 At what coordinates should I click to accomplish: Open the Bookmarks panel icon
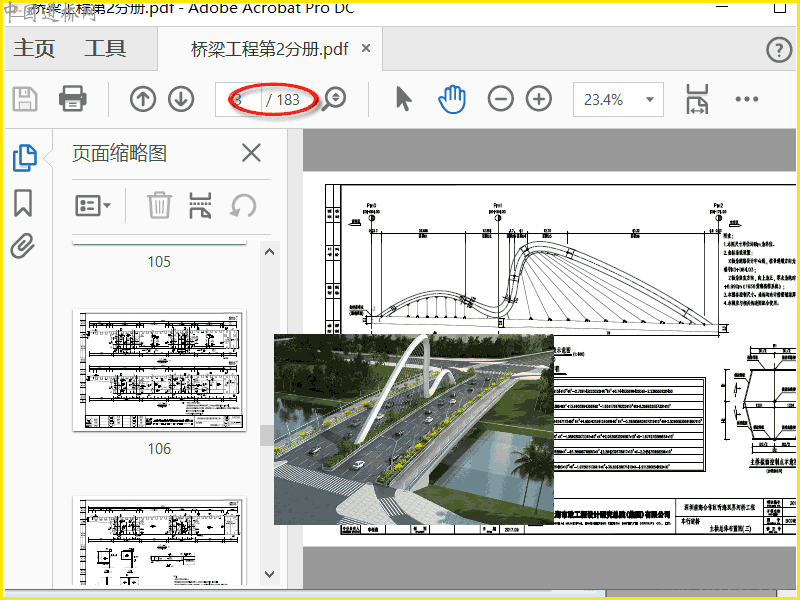tap(23, 203)
